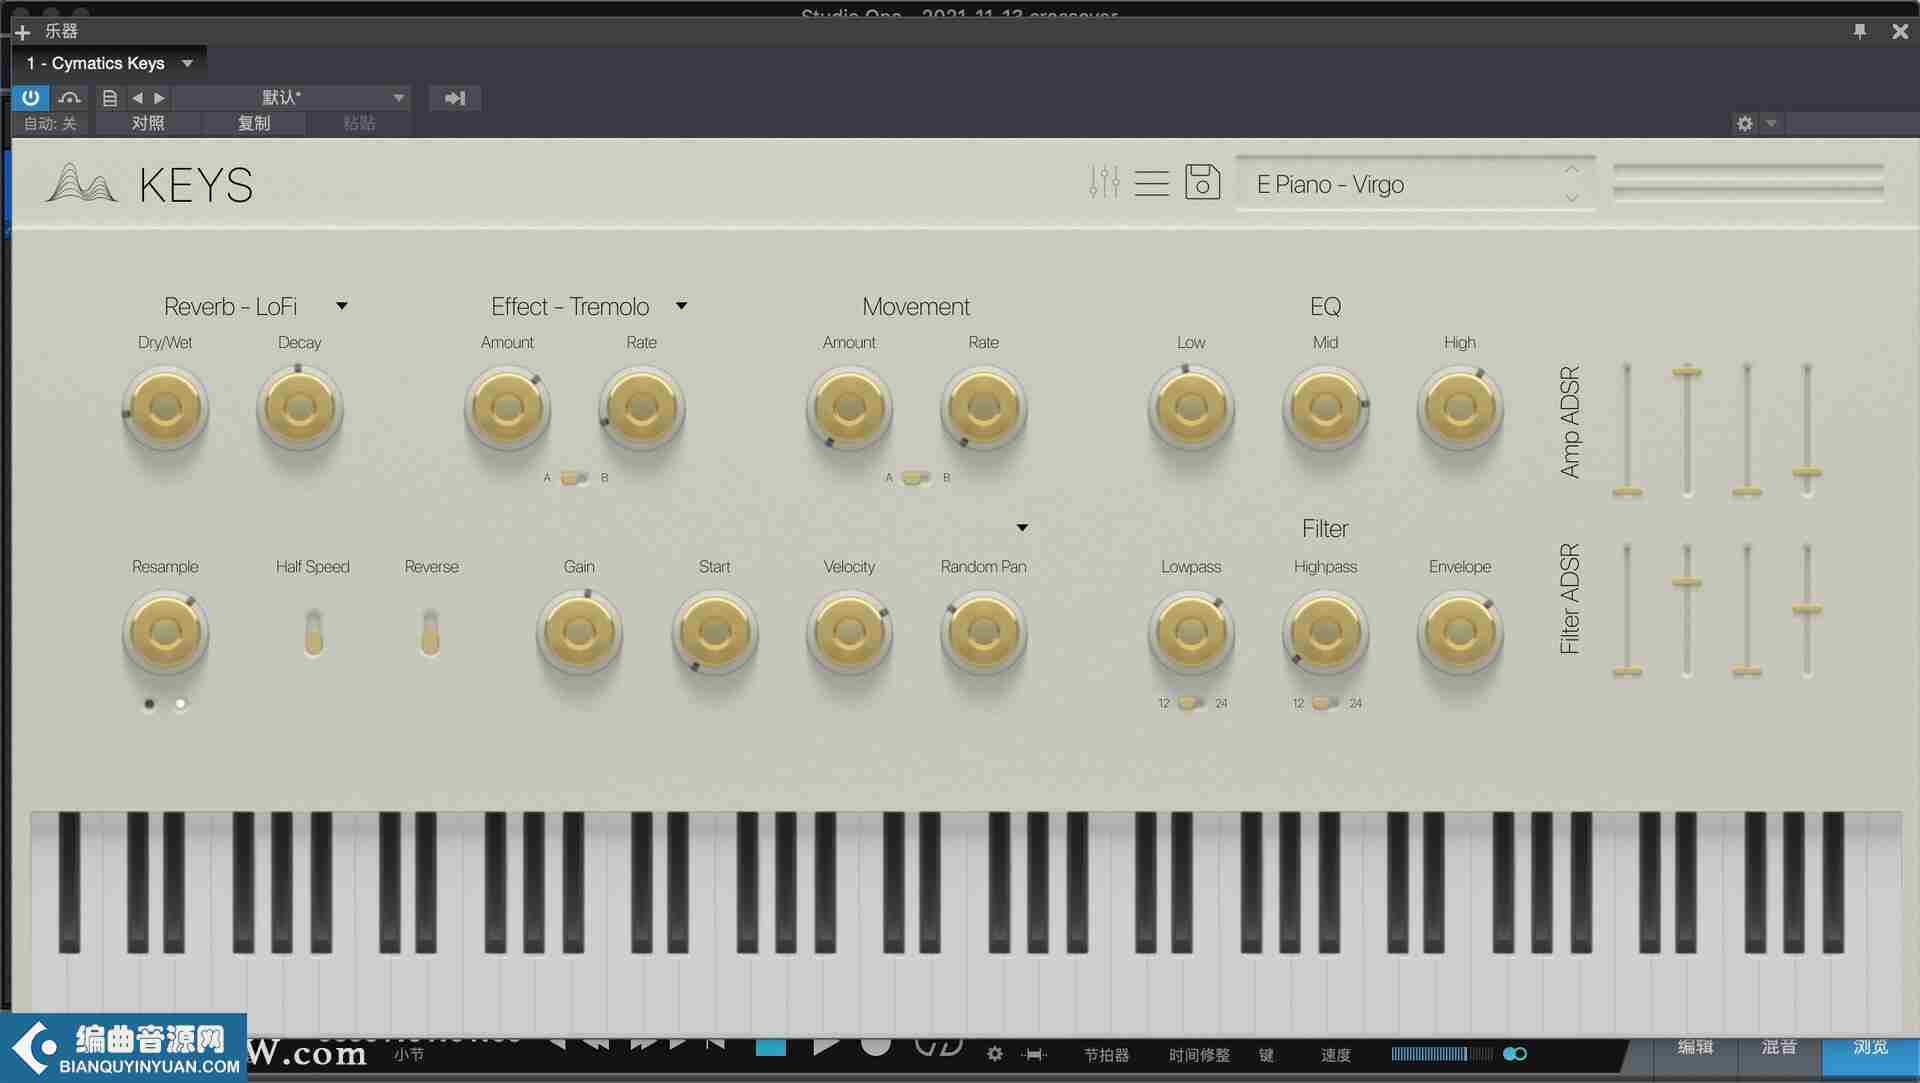Click the Tremolo Amount knob

(x=507, y=408)
